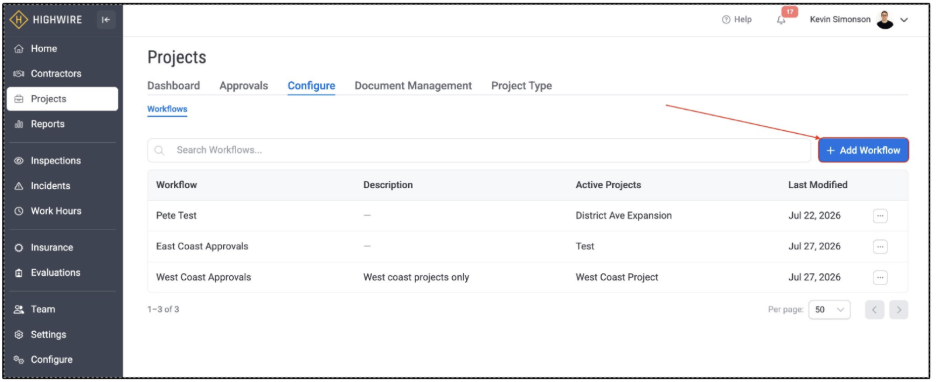Select the Workflows sub-tab
Viewport: 936px width, 382px height.
pyautogui.click(x=167, y=109)
